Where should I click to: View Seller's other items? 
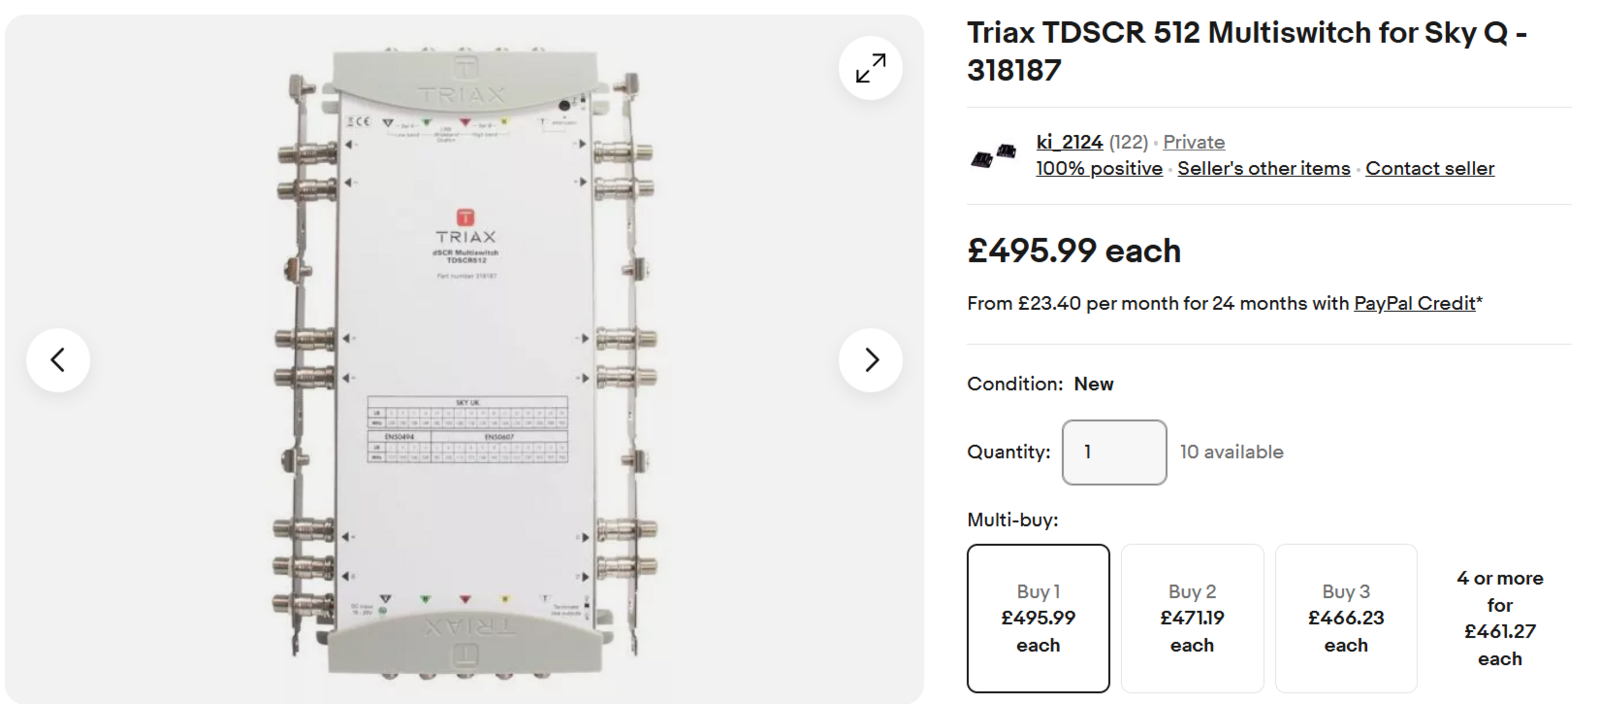1263,168
